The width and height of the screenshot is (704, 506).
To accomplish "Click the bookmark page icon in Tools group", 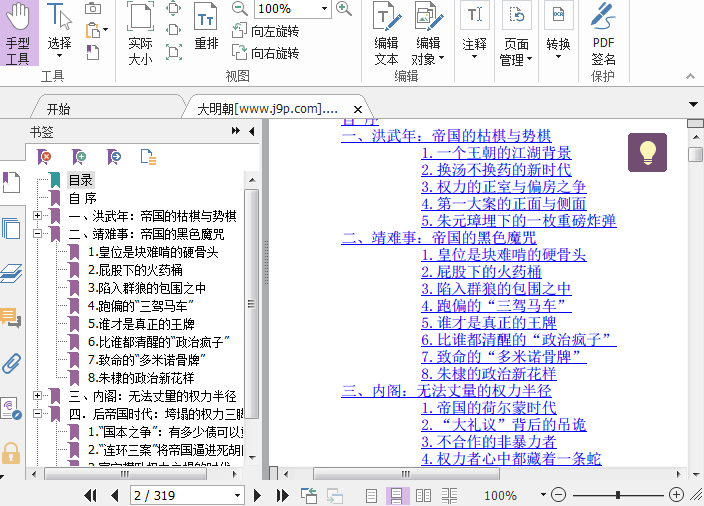I will tap(92, 53).
